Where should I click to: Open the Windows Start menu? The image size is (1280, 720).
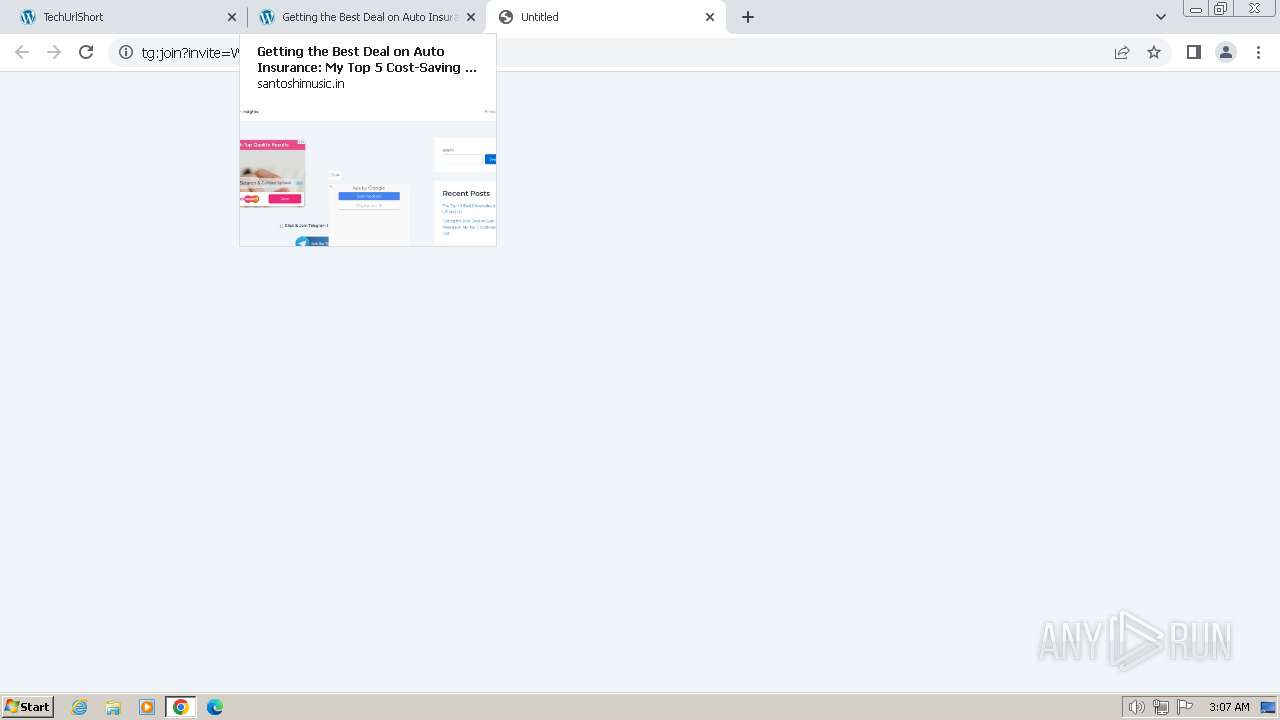pos(27,706)
